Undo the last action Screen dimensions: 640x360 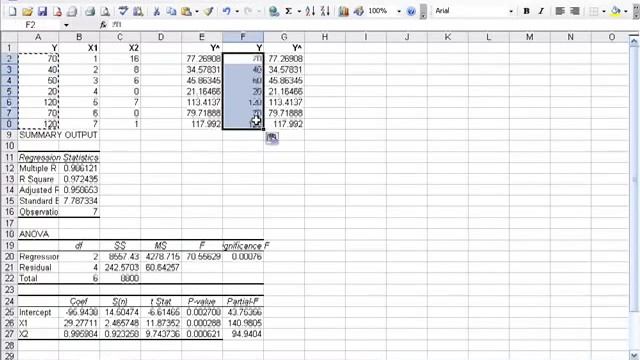(x=227, y=11)
